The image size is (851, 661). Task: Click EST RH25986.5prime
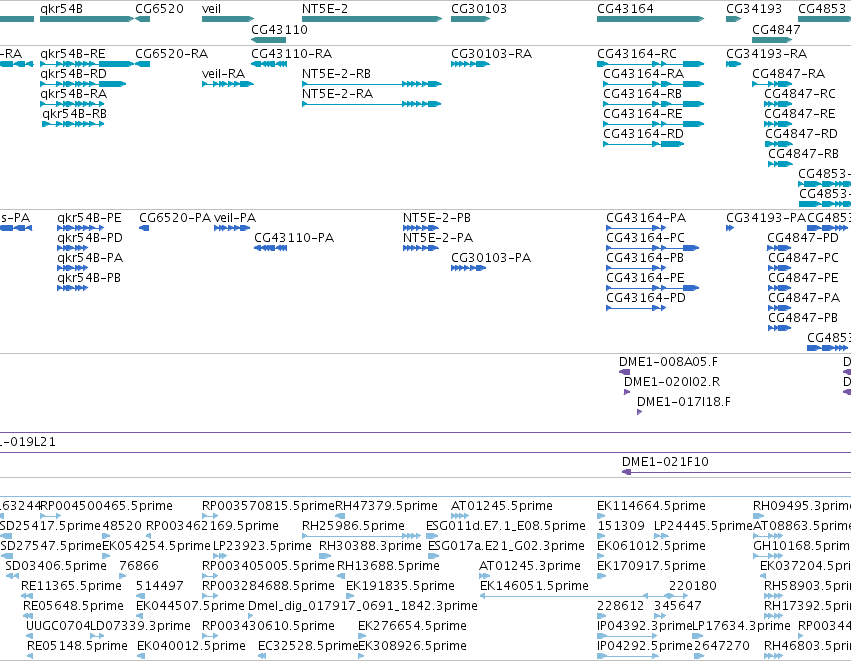[353, 526]
